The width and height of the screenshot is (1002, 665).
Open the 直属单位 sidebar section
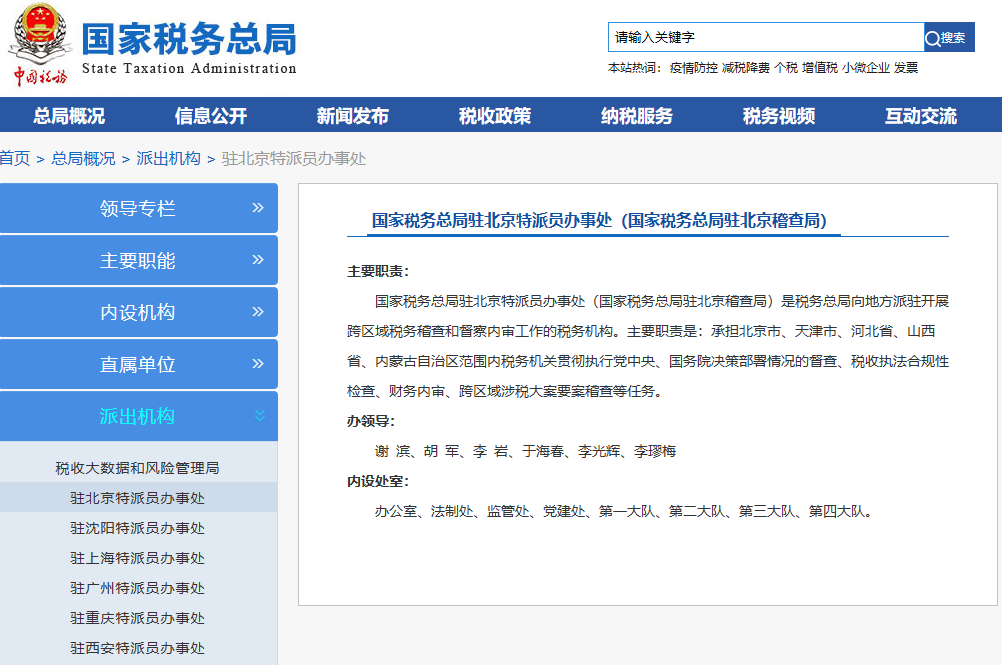[x=139, y=364]
